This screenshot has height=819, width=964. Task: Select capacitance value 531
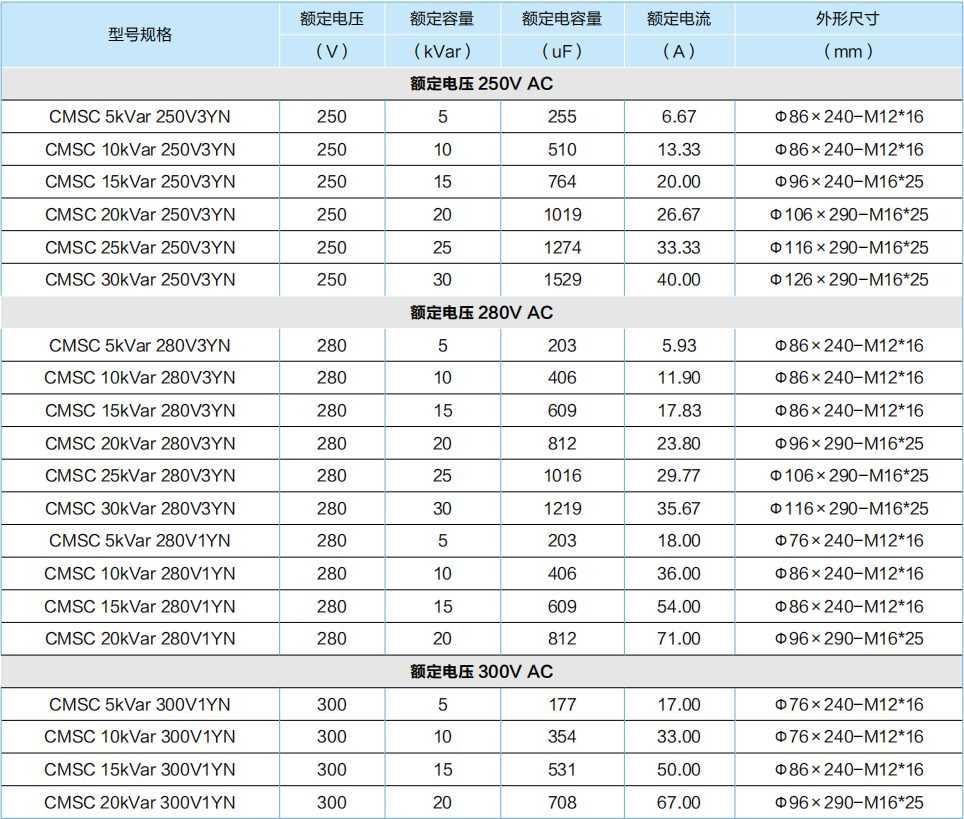point(562,770)
